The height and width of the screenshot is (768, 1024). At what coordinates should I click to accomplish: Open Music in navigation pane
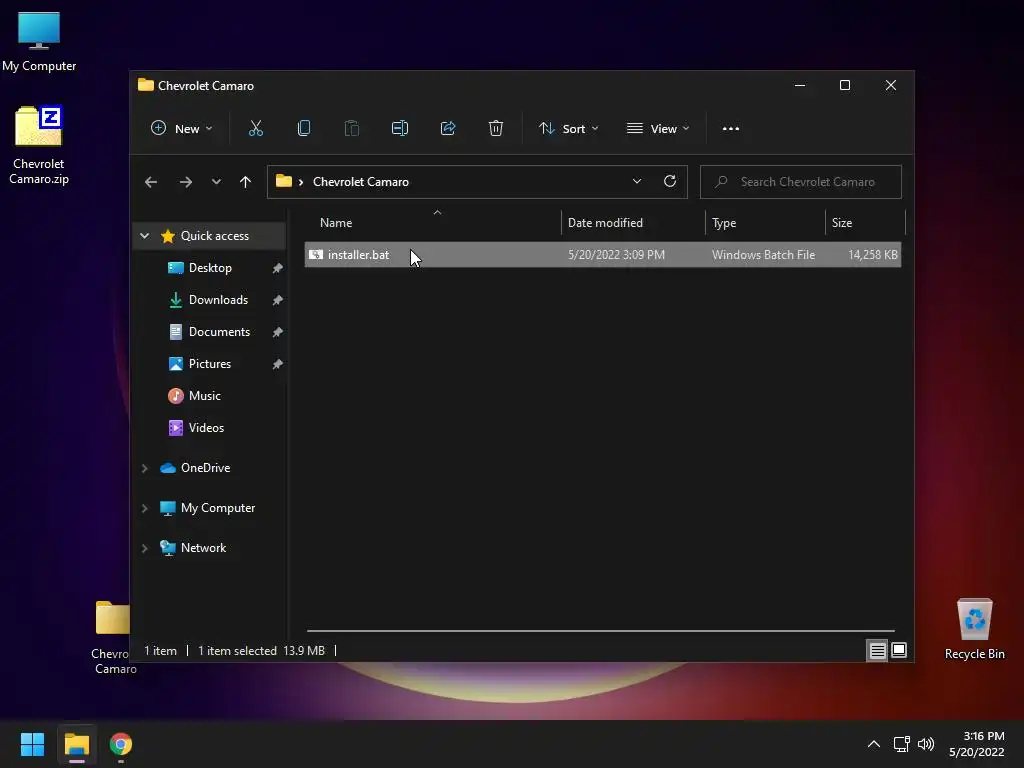coord(204,396)
